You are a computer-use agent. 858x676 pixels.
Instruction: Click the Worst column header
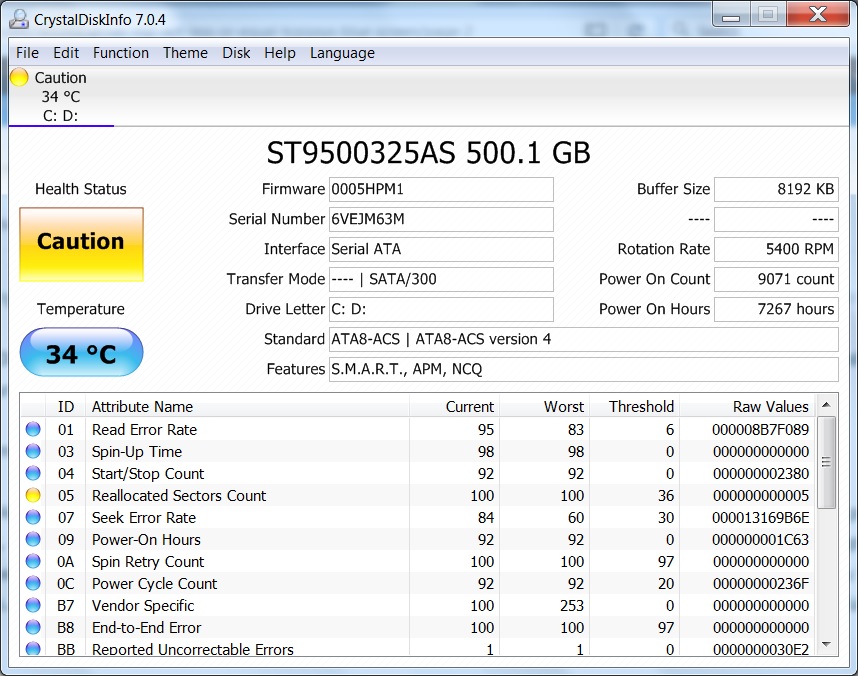(x=544, y=407)
